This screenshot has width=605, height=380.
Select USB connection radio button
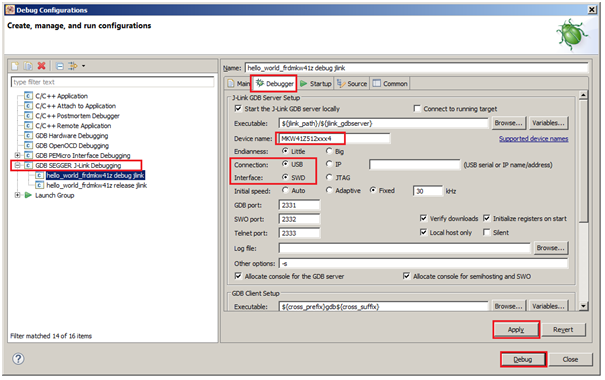point(285,164)
